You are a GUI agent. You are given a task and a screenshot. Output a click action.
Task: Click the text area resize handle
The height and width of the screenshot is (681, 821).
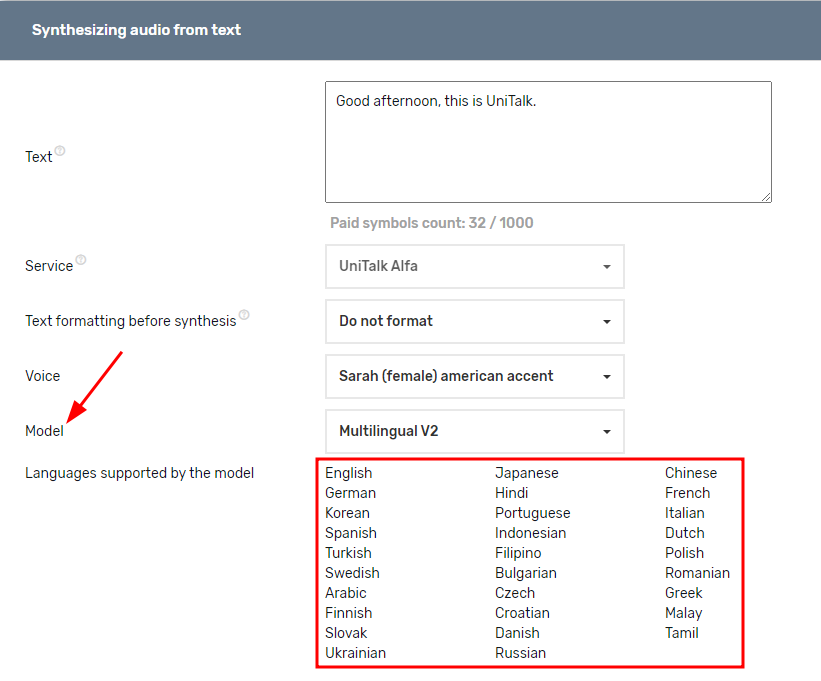pyautogui.click(x=765, y=196)
